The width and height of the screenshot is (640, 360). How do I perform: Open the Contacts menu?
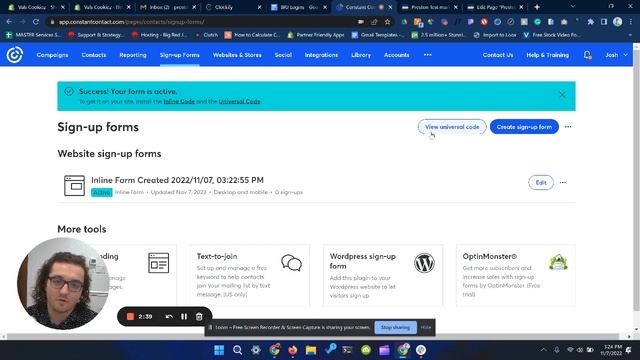click(93, 55)
